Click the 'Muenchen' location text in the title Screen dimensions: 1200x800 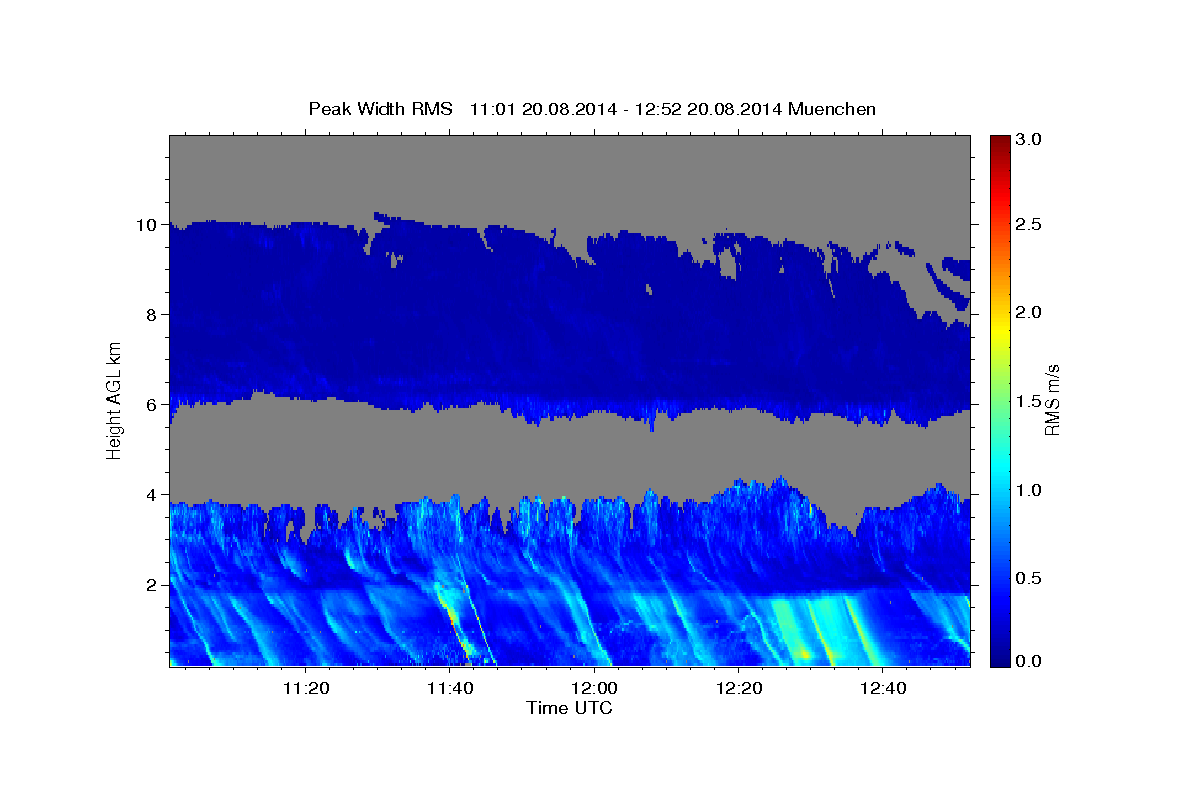click(832, 109)
